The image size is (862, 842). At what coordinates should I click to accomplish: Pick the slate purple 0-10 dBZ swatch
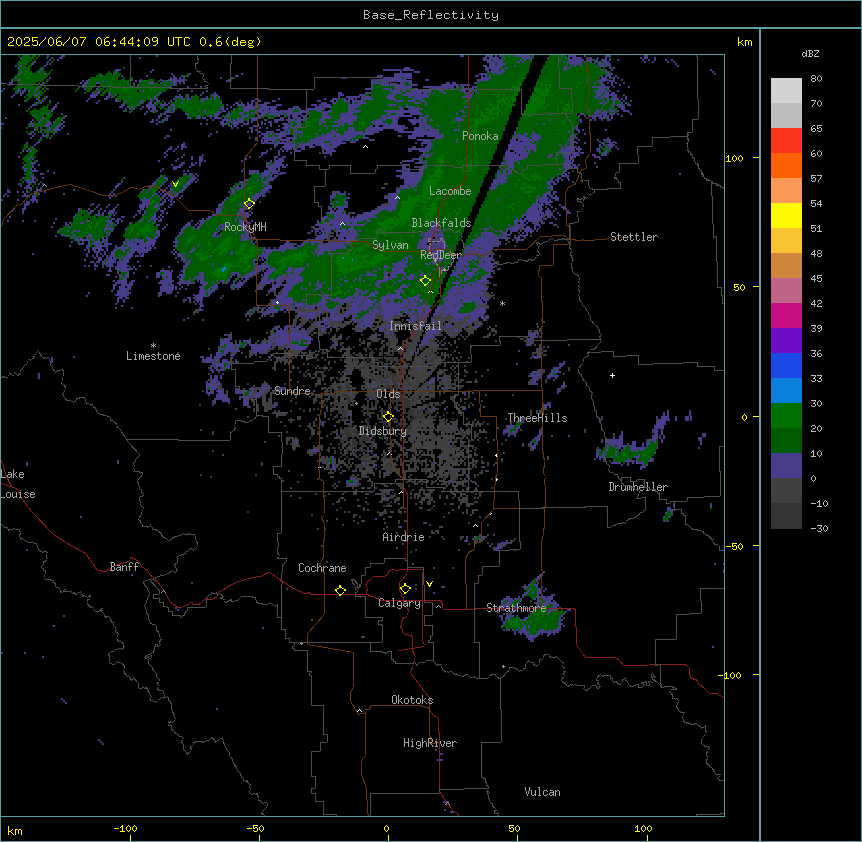(786, 466)
